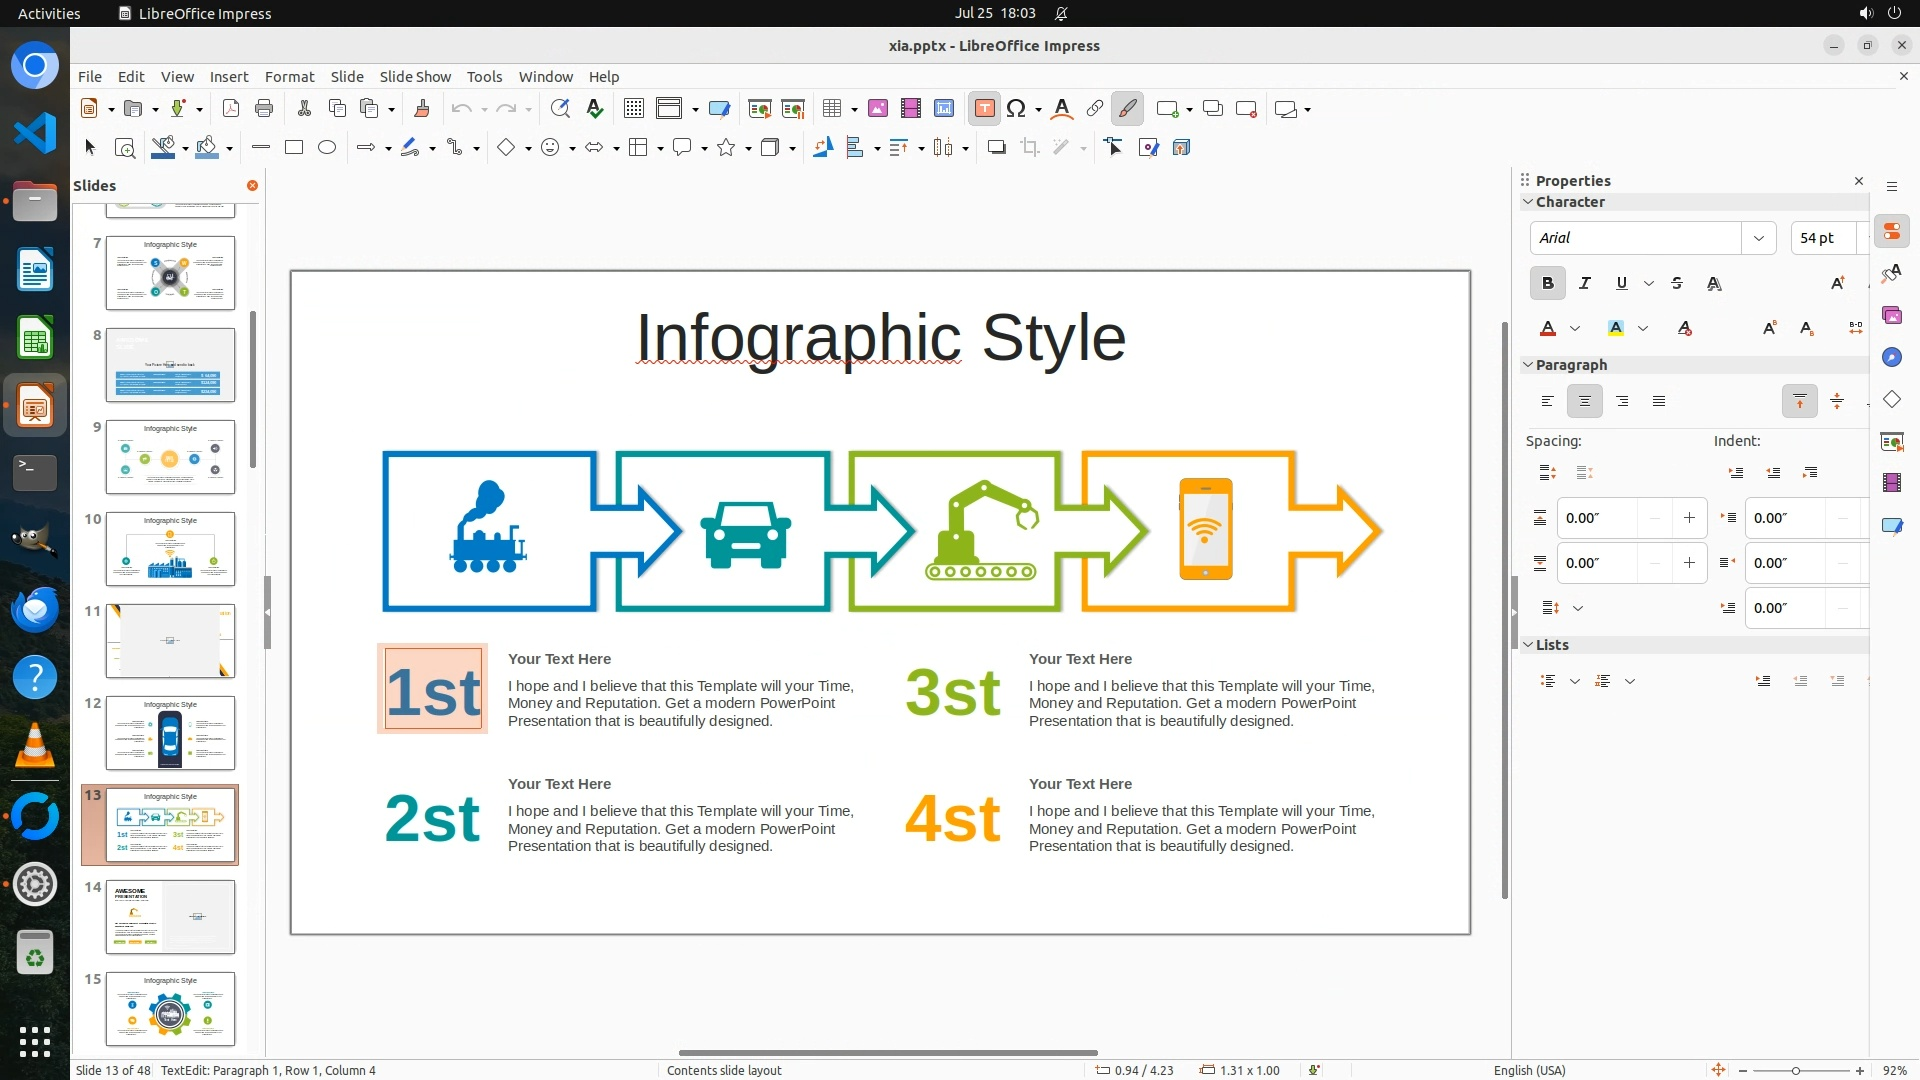This screenshot has height=1080, width=1920.
Task: Click the zoom slider in status bar
Action: 1796,1071
